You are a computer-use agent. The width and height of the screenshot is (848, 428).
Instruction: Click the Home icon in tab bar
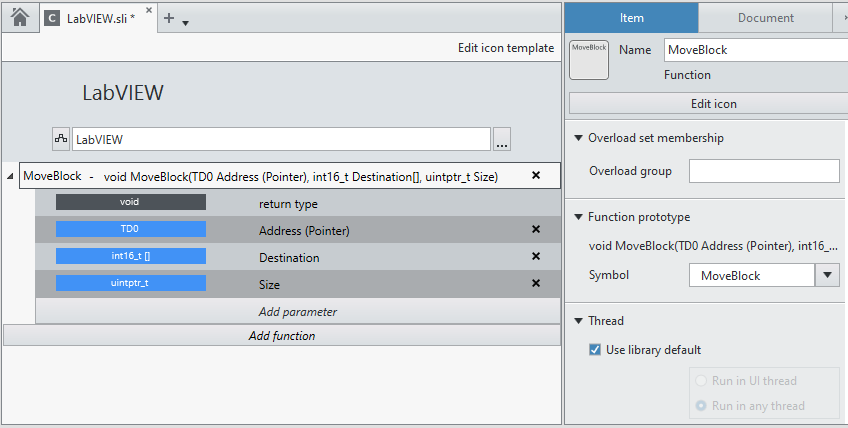point(19,18)
